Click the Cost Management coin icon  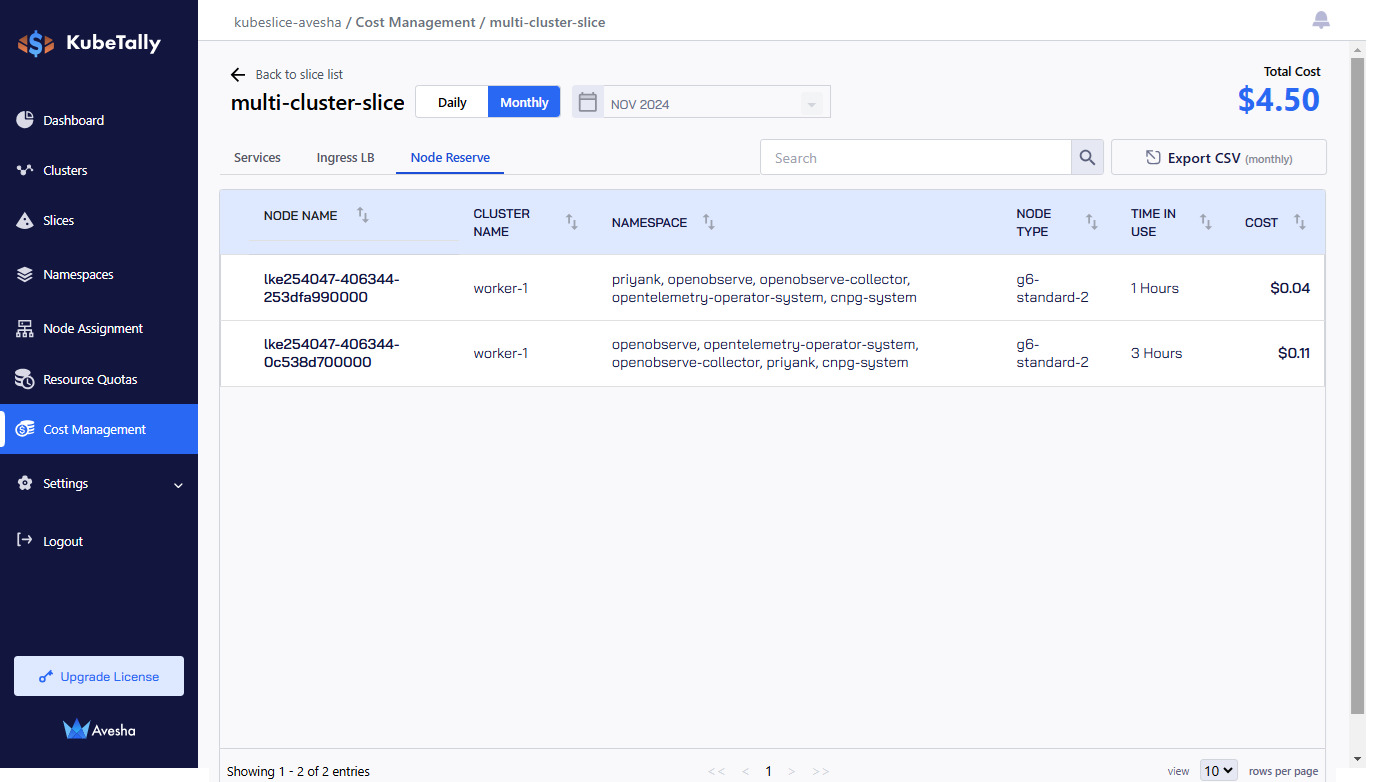coord(25,429)
